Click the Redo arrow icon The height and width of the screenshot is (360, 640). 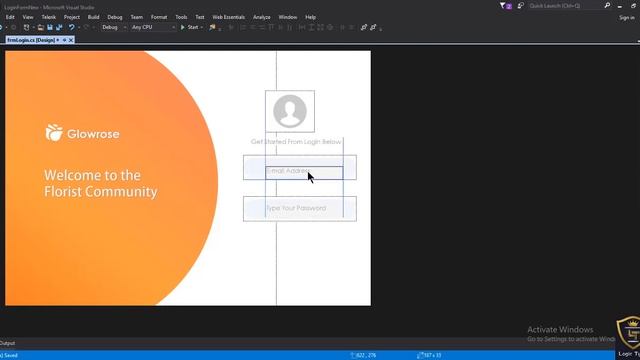[x=86, y=27]
